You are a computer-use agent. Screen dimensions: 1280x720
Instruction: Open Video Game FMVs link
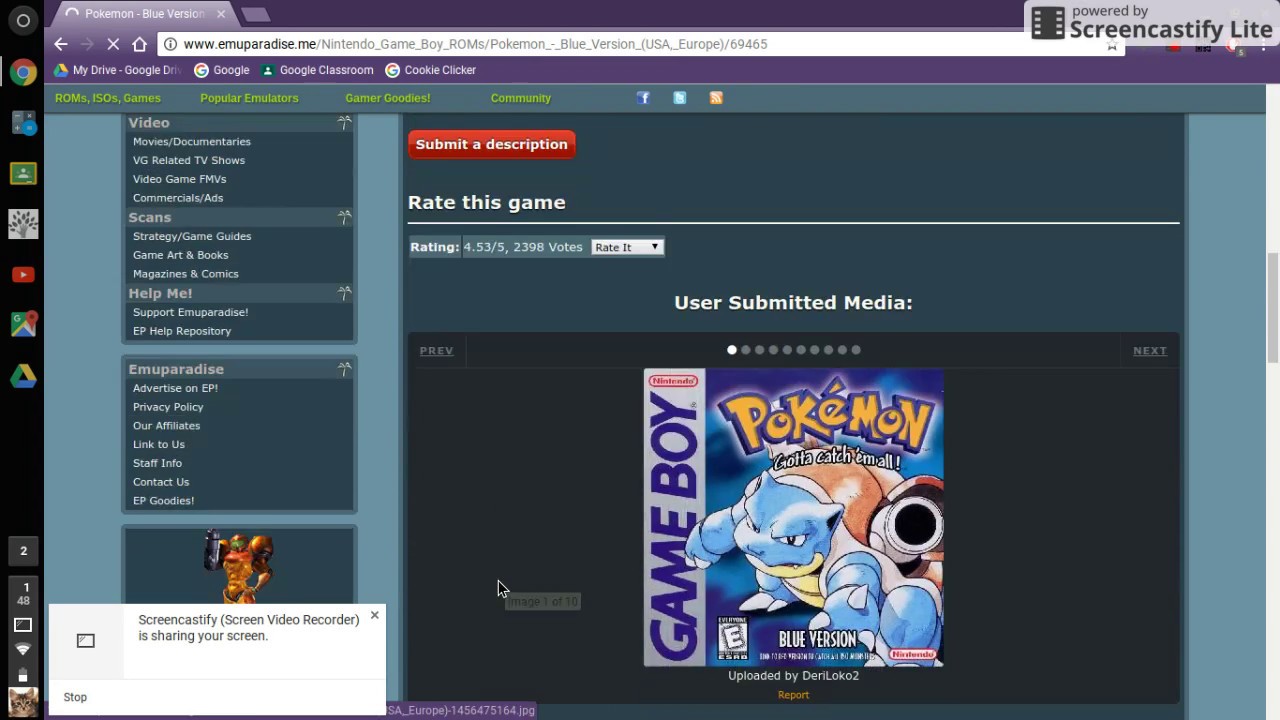(180, 179)
